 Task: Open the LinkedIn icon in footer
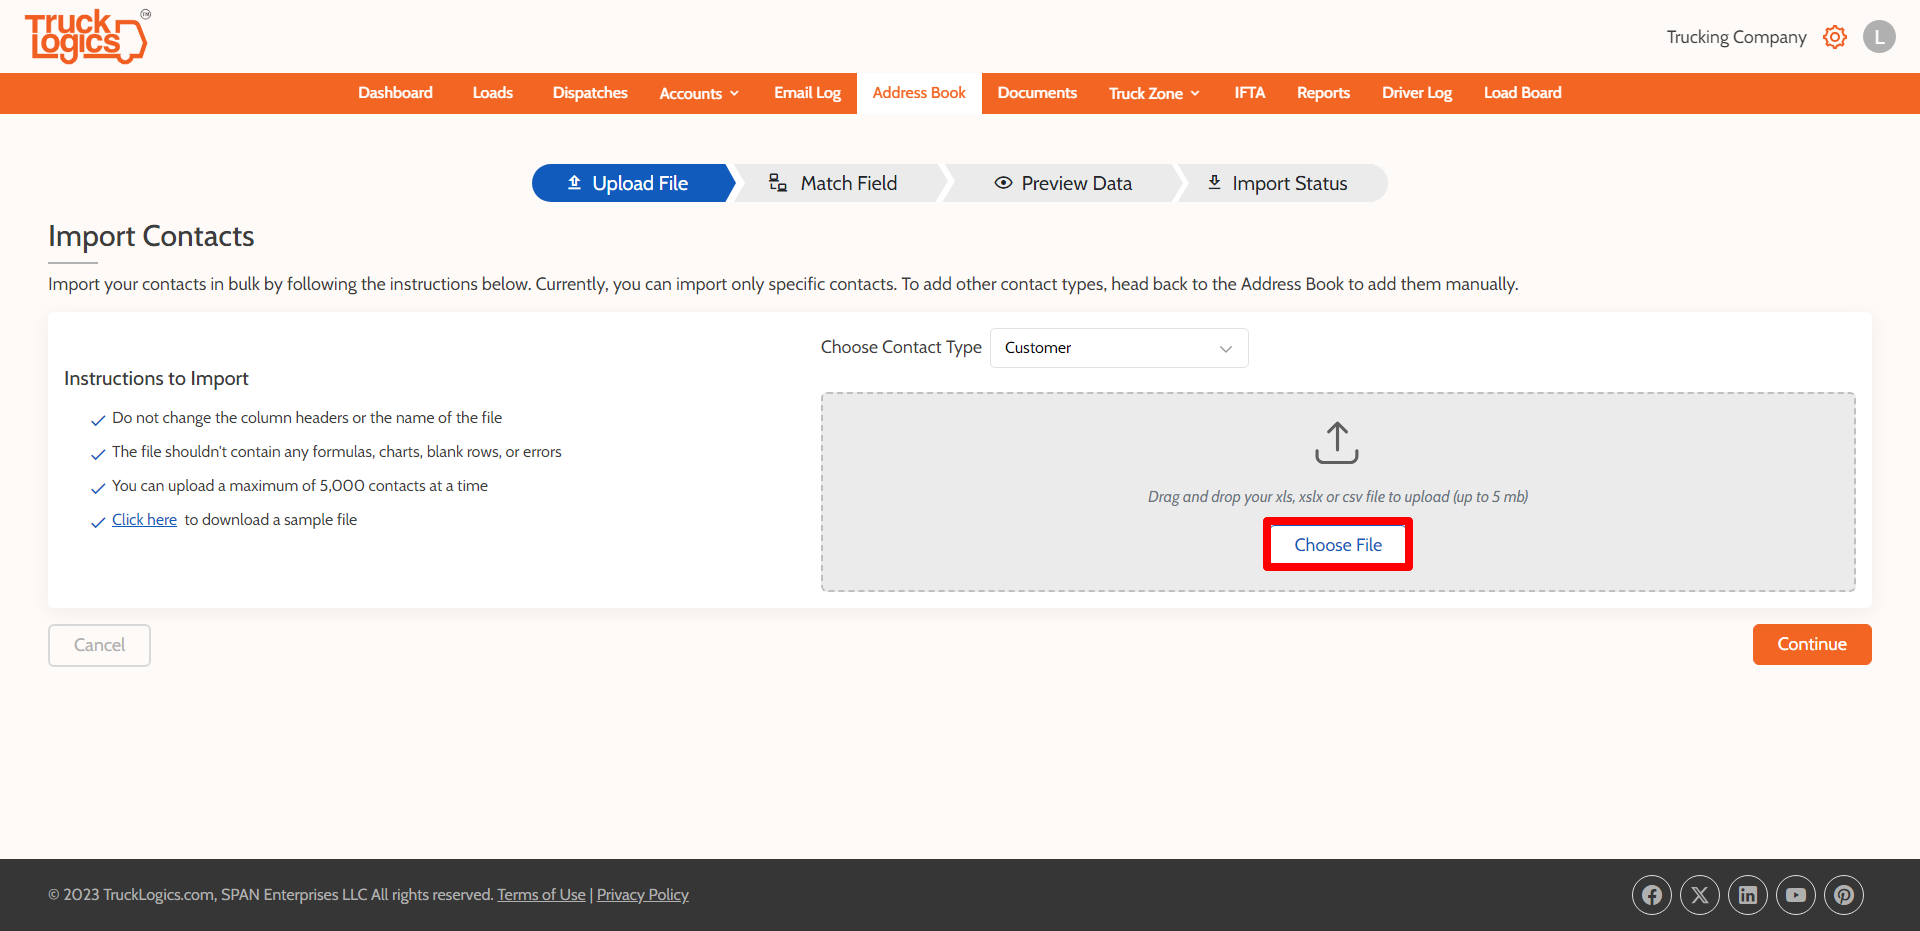click(x=1748, y=895)
